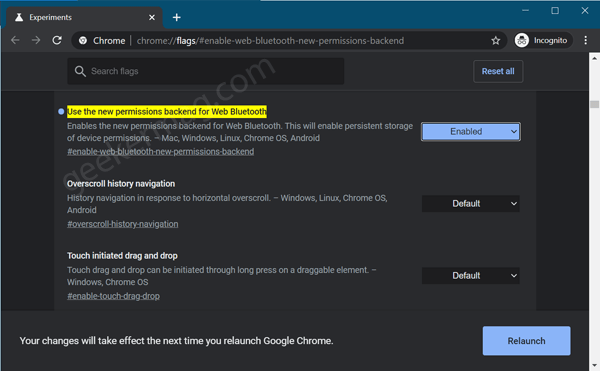Open a new tab with the plus icon
600x371 pixels.
(176, 17)
